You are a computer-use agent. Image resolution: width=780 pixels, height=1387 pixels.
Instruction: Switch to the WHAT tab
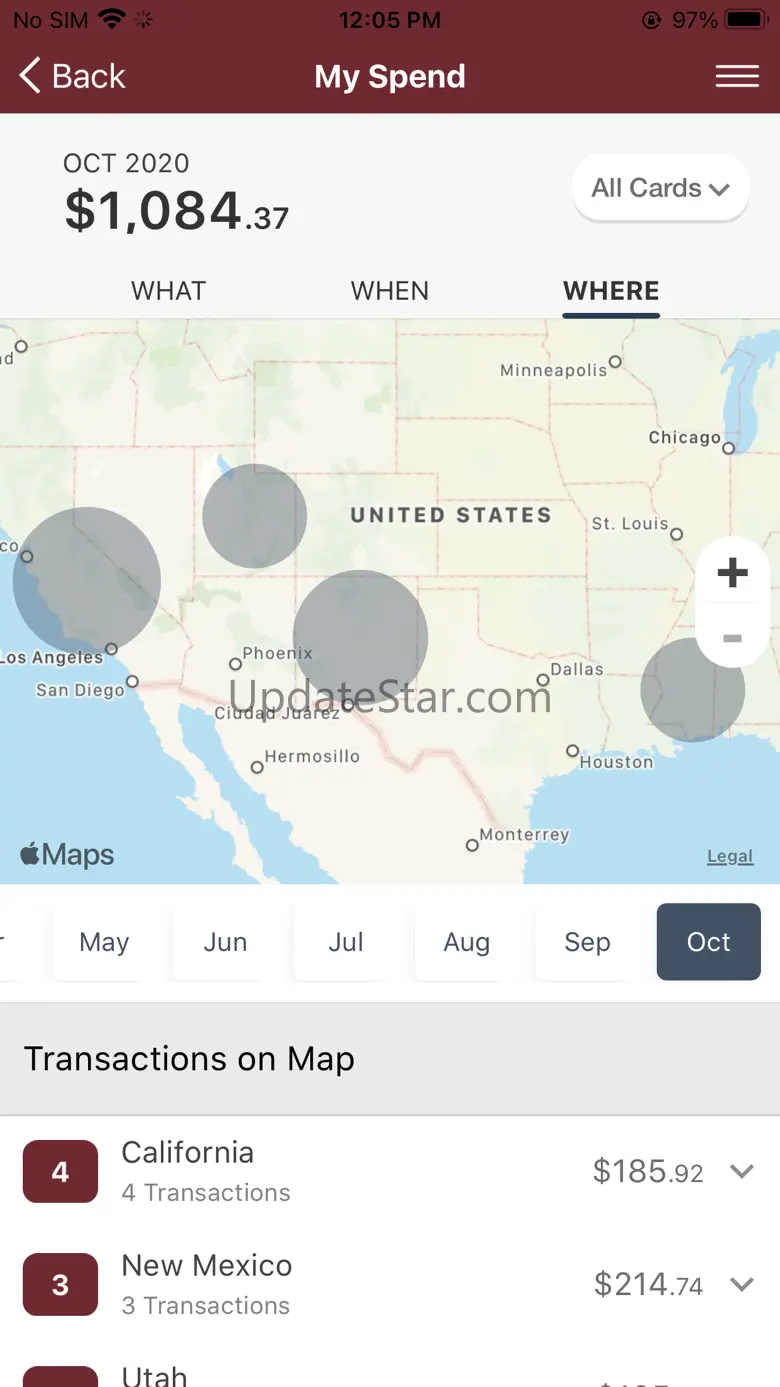pos(168,291)
